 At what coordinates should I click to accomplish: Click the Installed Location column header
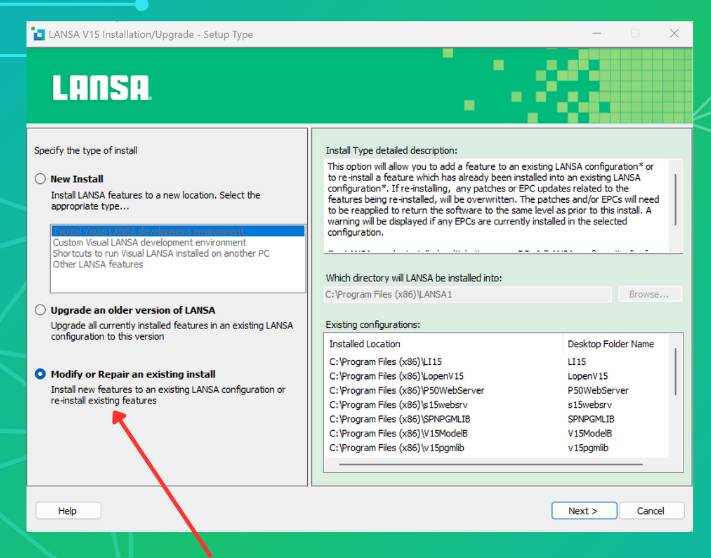444,344
